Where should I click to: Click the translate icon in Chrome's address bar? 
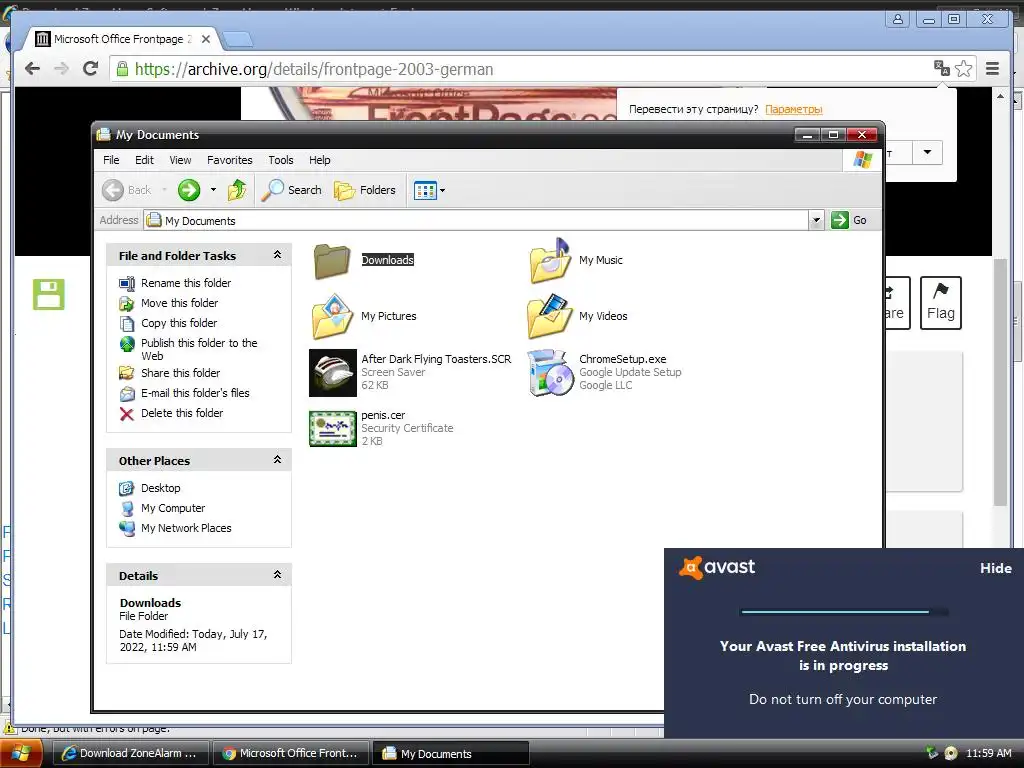pos(942,69)
